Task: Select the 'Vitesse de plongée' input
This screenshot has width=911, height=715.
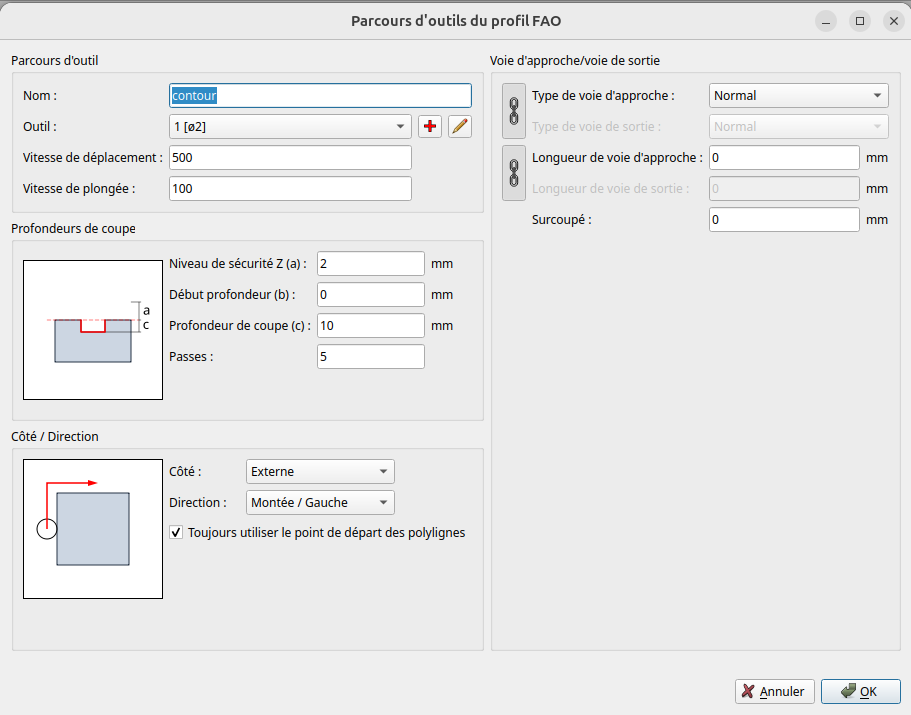Action: click(290, 189)
